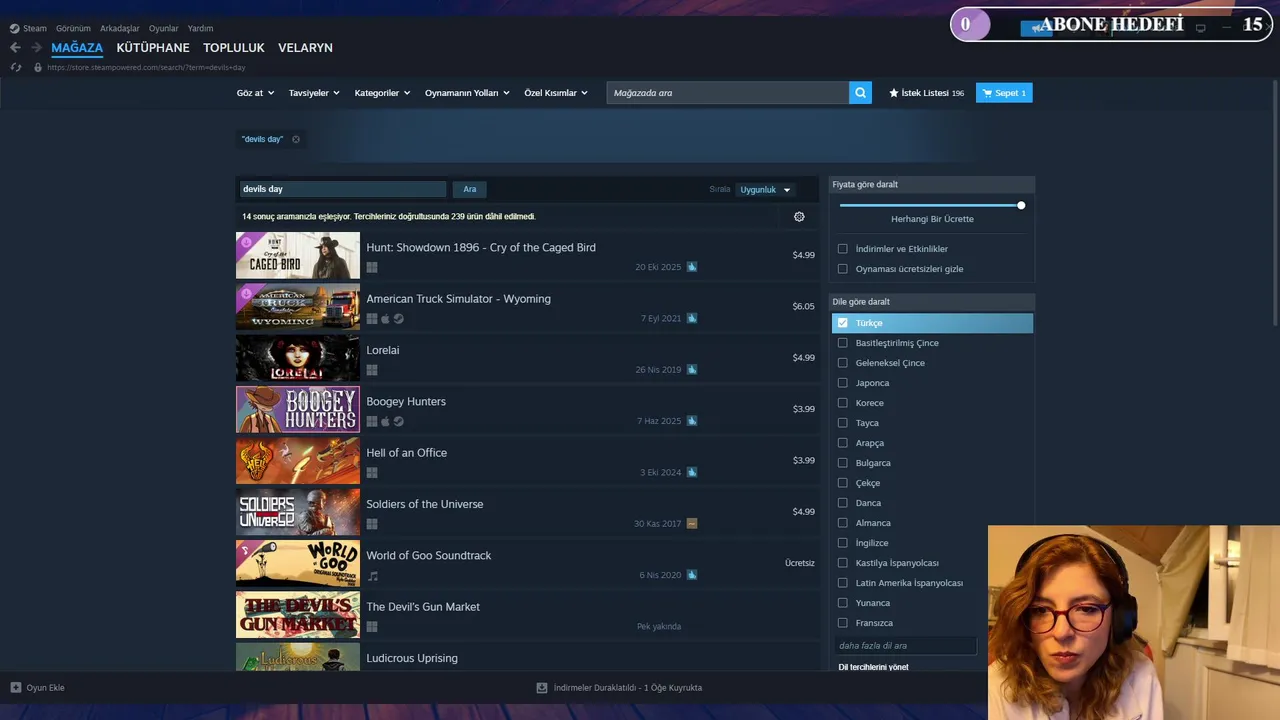Viewport: 1280px width, 720px height.
Task: Click Windows icon on Hell of an Office row
Action: [x=372, y=472]
